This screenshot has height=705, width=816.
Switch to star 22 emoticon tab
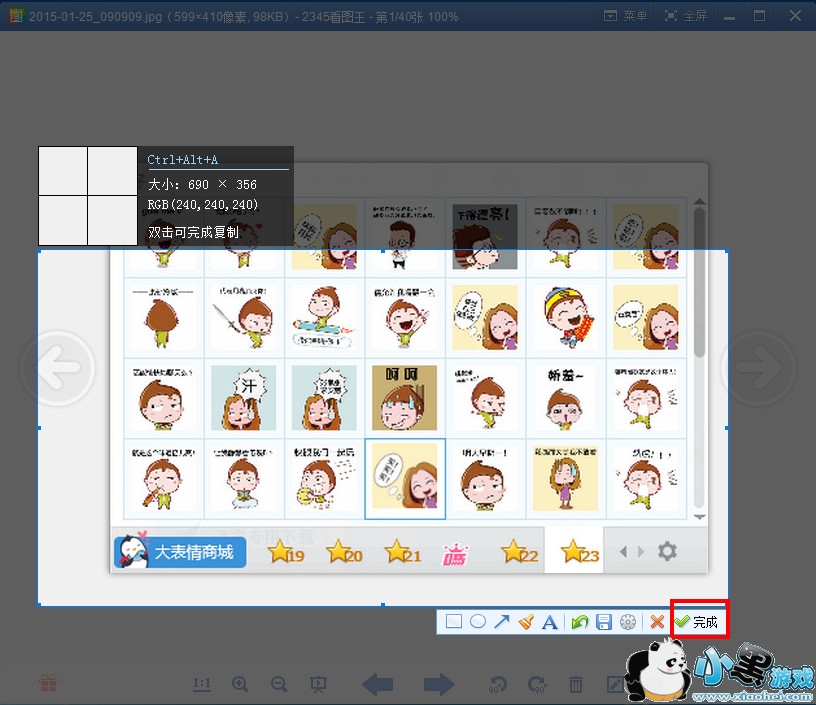click(x=520, y=552)
